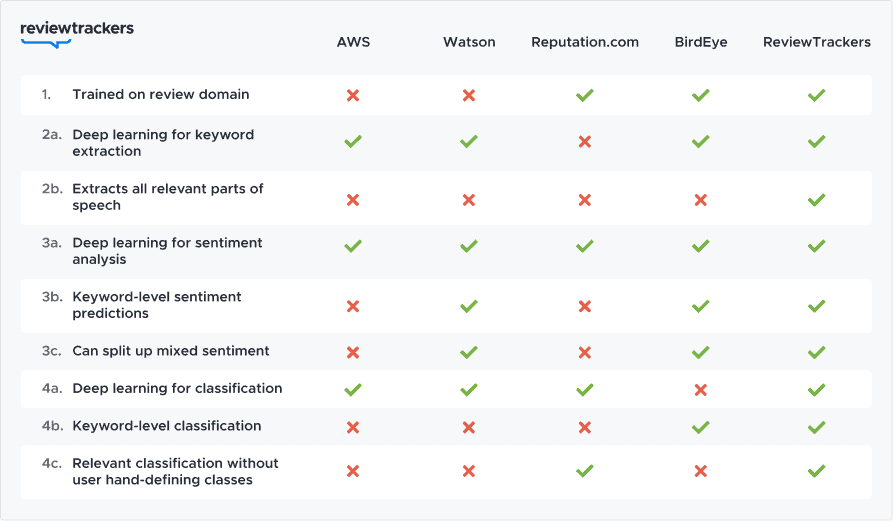Click ReviewTrackers check for keyword-level sentiment predictions
Image resolution: width=893 pixels, height=521 pixels.
817,306
